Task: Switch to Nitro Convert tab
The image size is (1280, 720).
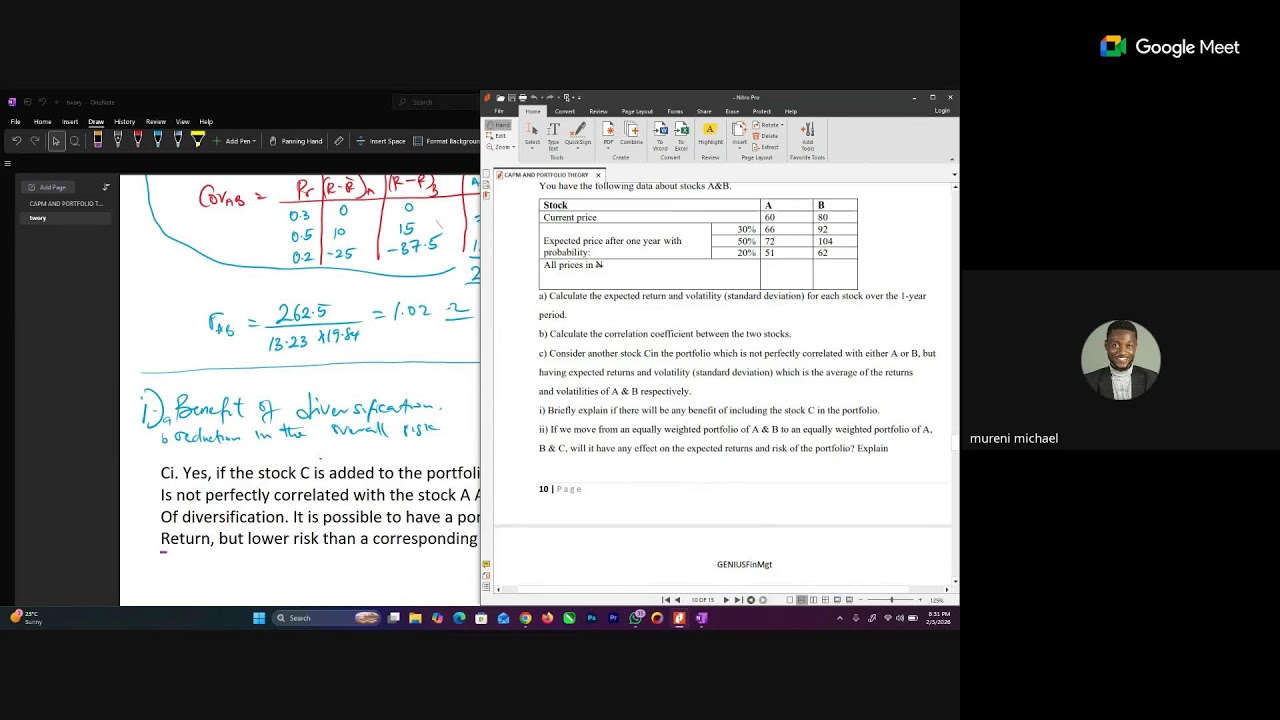Action: tap(565, 111)
